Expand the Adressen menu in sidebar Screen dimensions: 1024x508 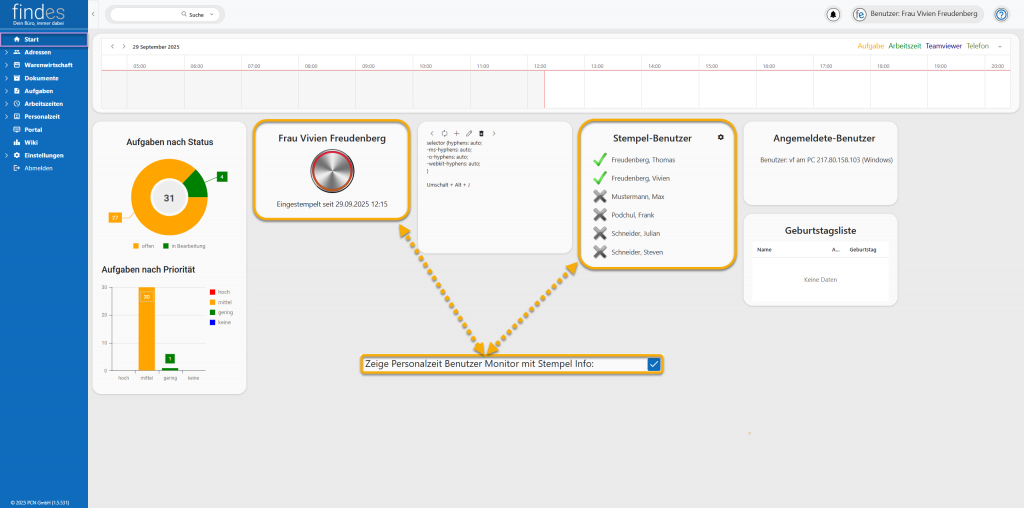click(37, 52)
